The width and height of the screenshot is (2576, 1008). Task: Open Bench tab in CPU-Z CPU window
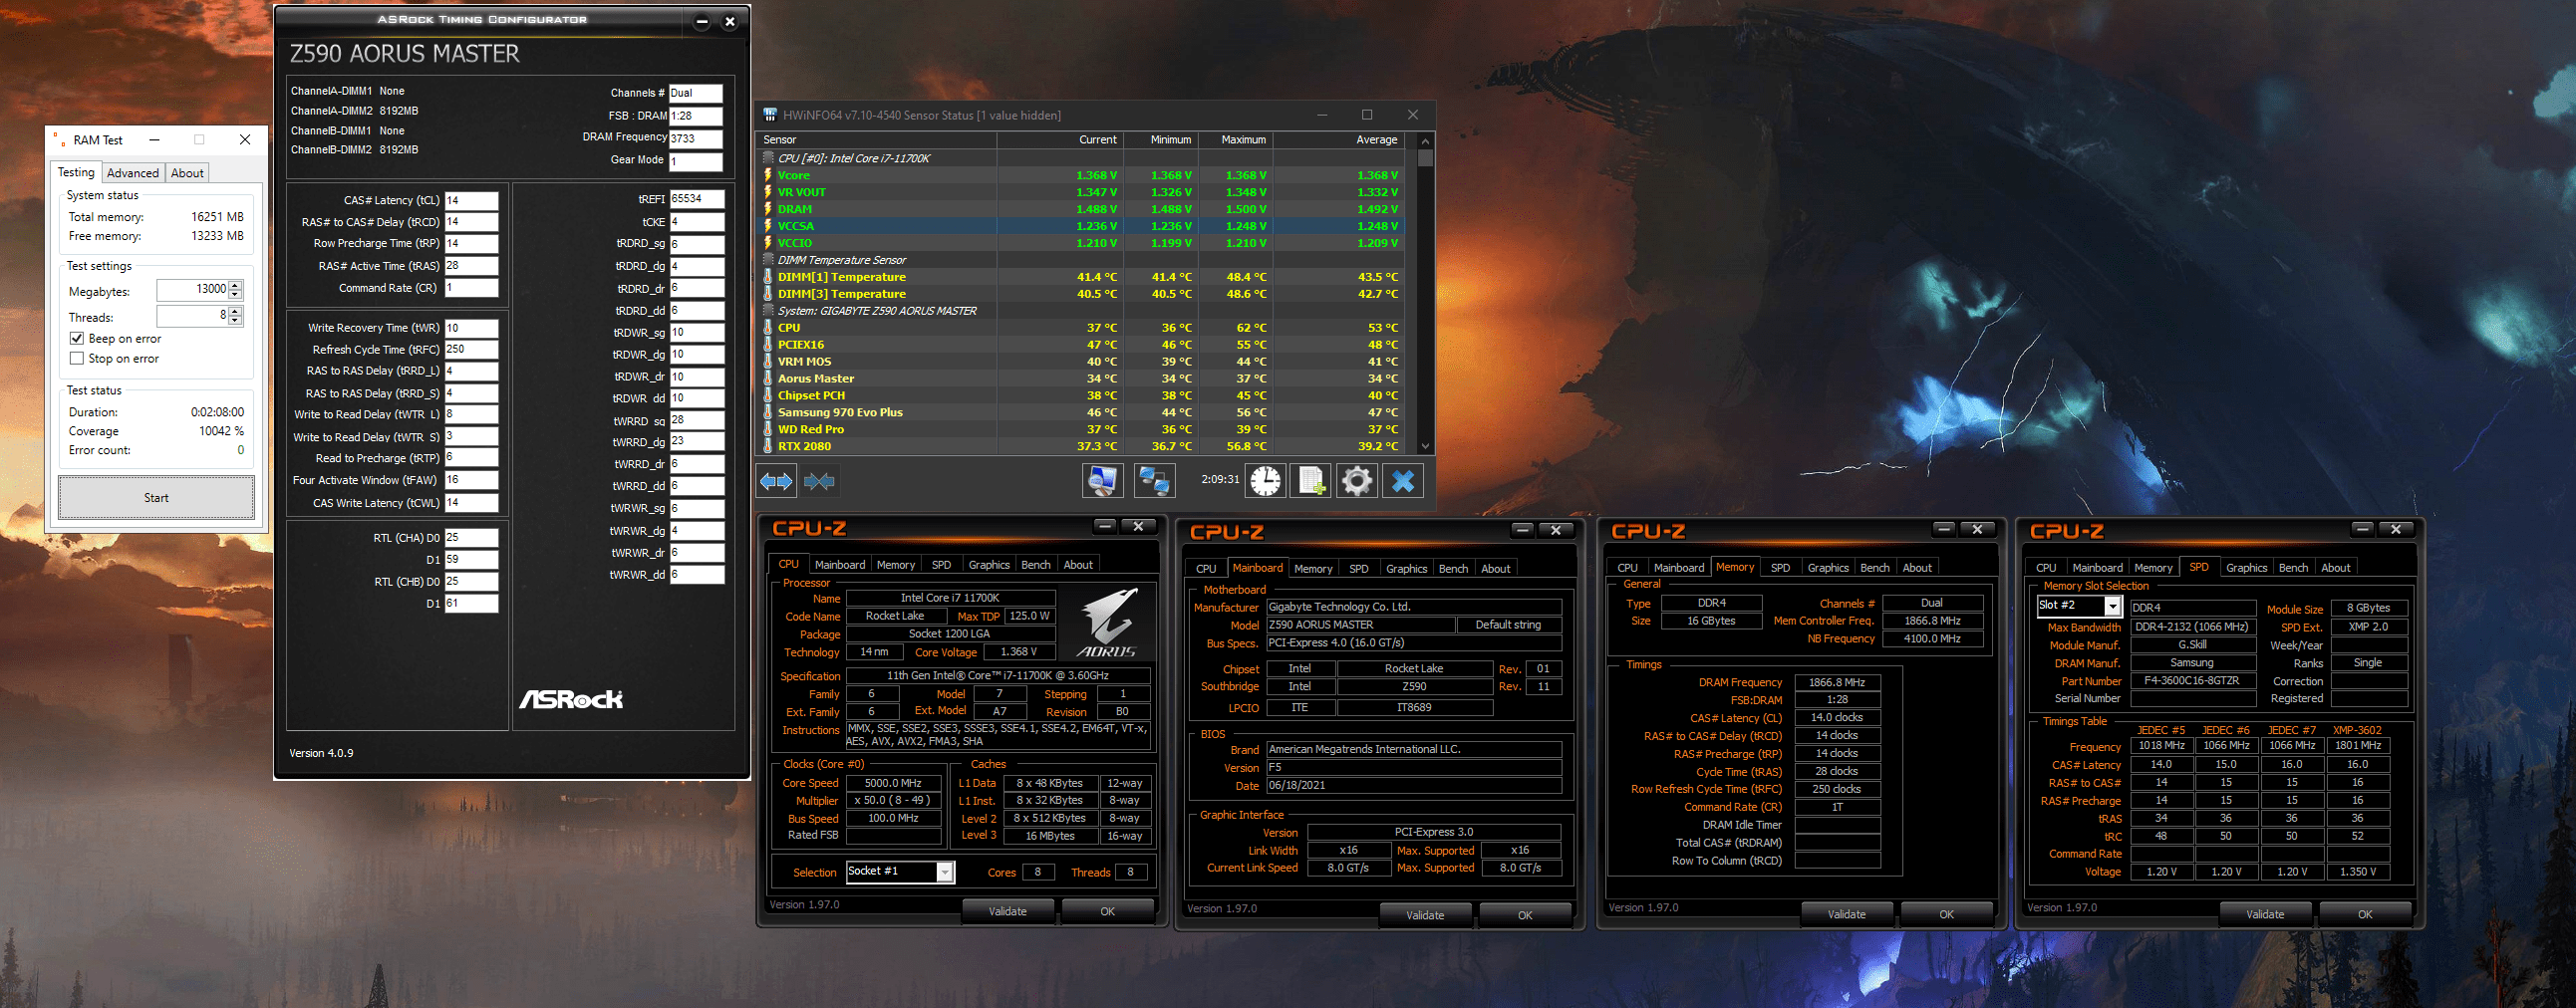point(1036,565)
